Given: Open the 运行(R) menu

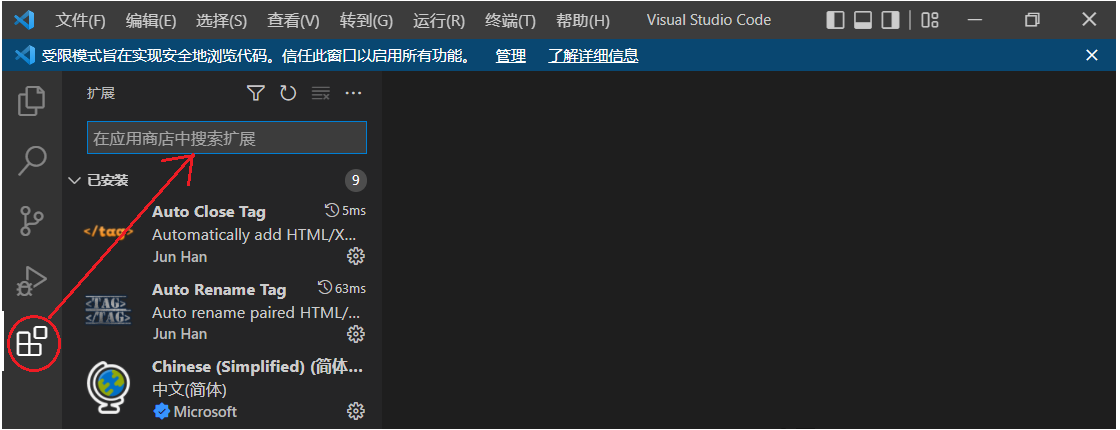Looking at the screenshot, I should [439, 21].
